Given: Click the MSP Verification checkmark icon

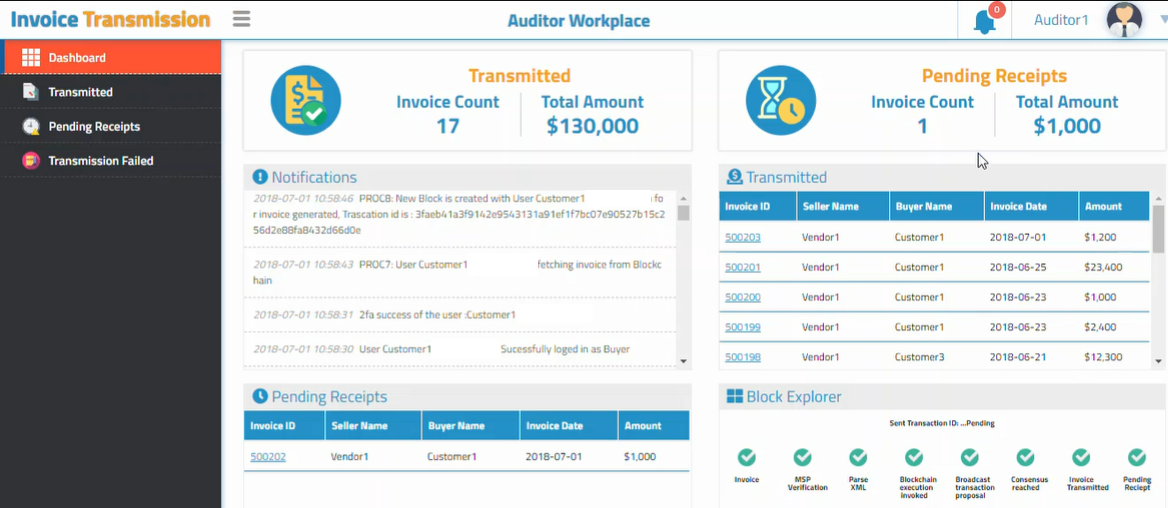Looking at the screenshot, I should (x=802, y=457).
